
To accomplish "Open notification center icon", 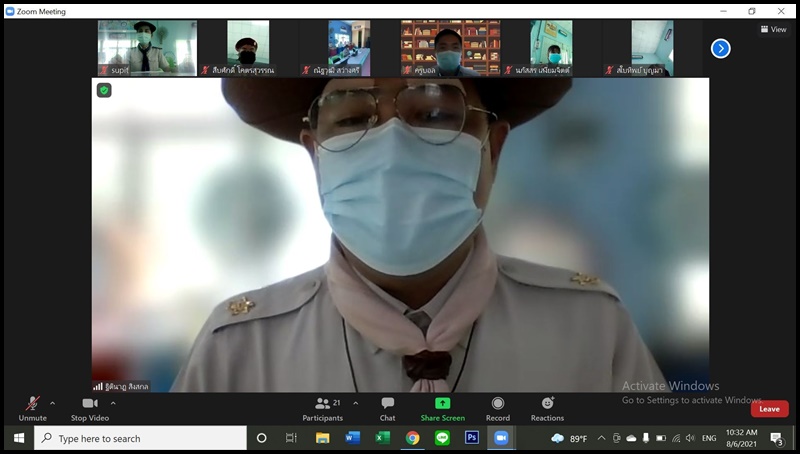I will pyautogui.click(x=777, y=438).
